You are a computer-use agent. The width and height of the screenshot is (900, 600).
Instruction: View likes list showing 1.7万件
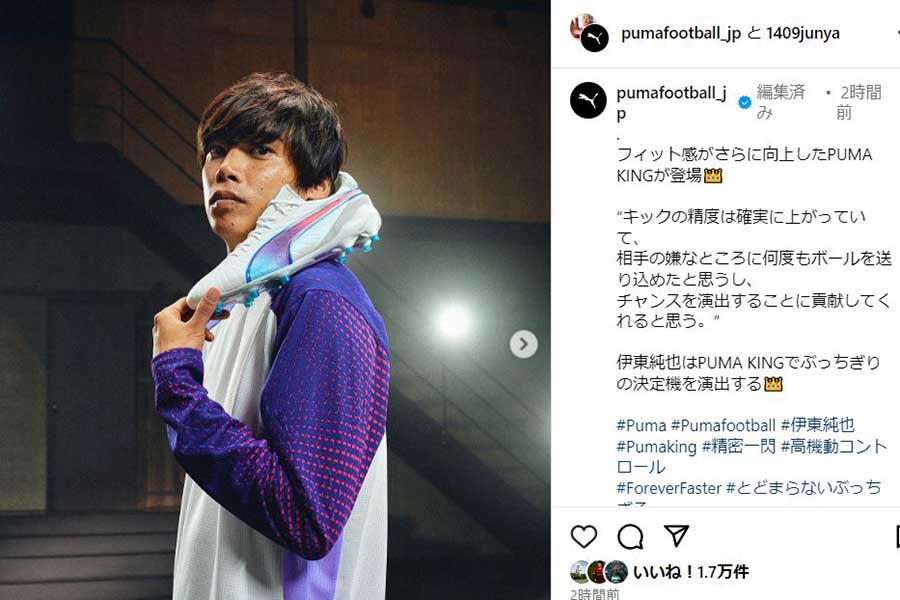click(x=691, y=572)
